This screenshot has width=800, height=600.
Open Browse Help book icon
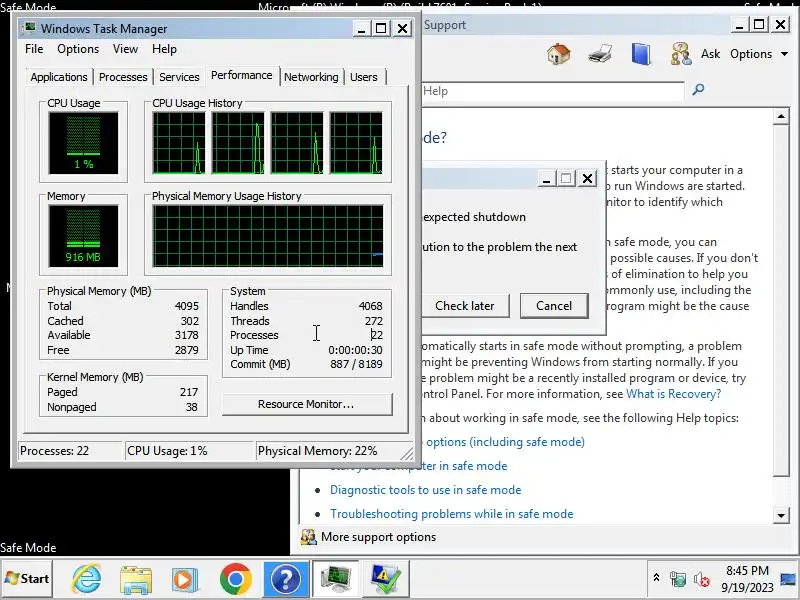pyautogui.click(x=641, y=54)
